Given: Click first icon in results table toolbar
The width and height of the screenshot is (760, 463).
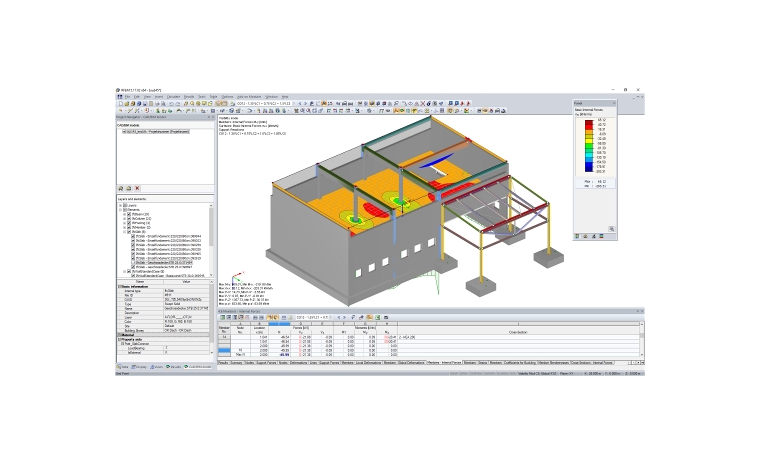Looking at the screenshot, I should [222, 317].
